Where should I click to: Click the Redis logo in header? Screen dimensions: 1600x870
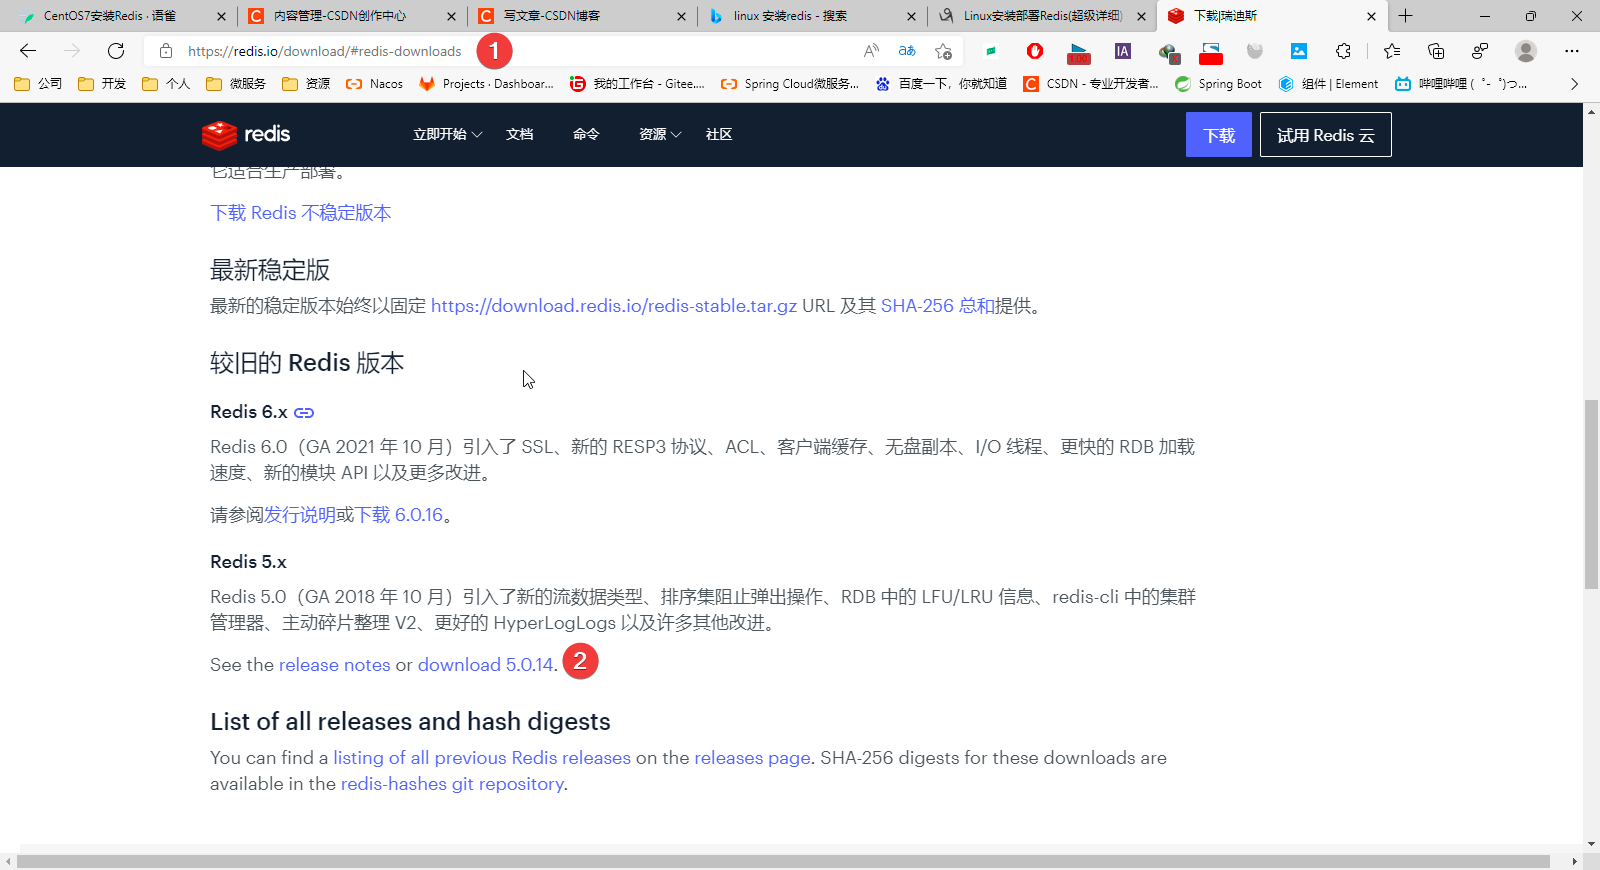[246, 134]
